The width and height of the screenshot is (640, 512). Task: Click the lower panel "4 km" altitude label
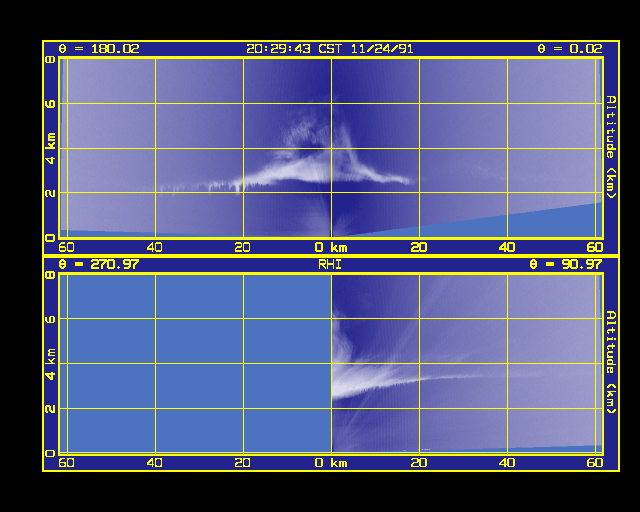click(x=51, y=364)
